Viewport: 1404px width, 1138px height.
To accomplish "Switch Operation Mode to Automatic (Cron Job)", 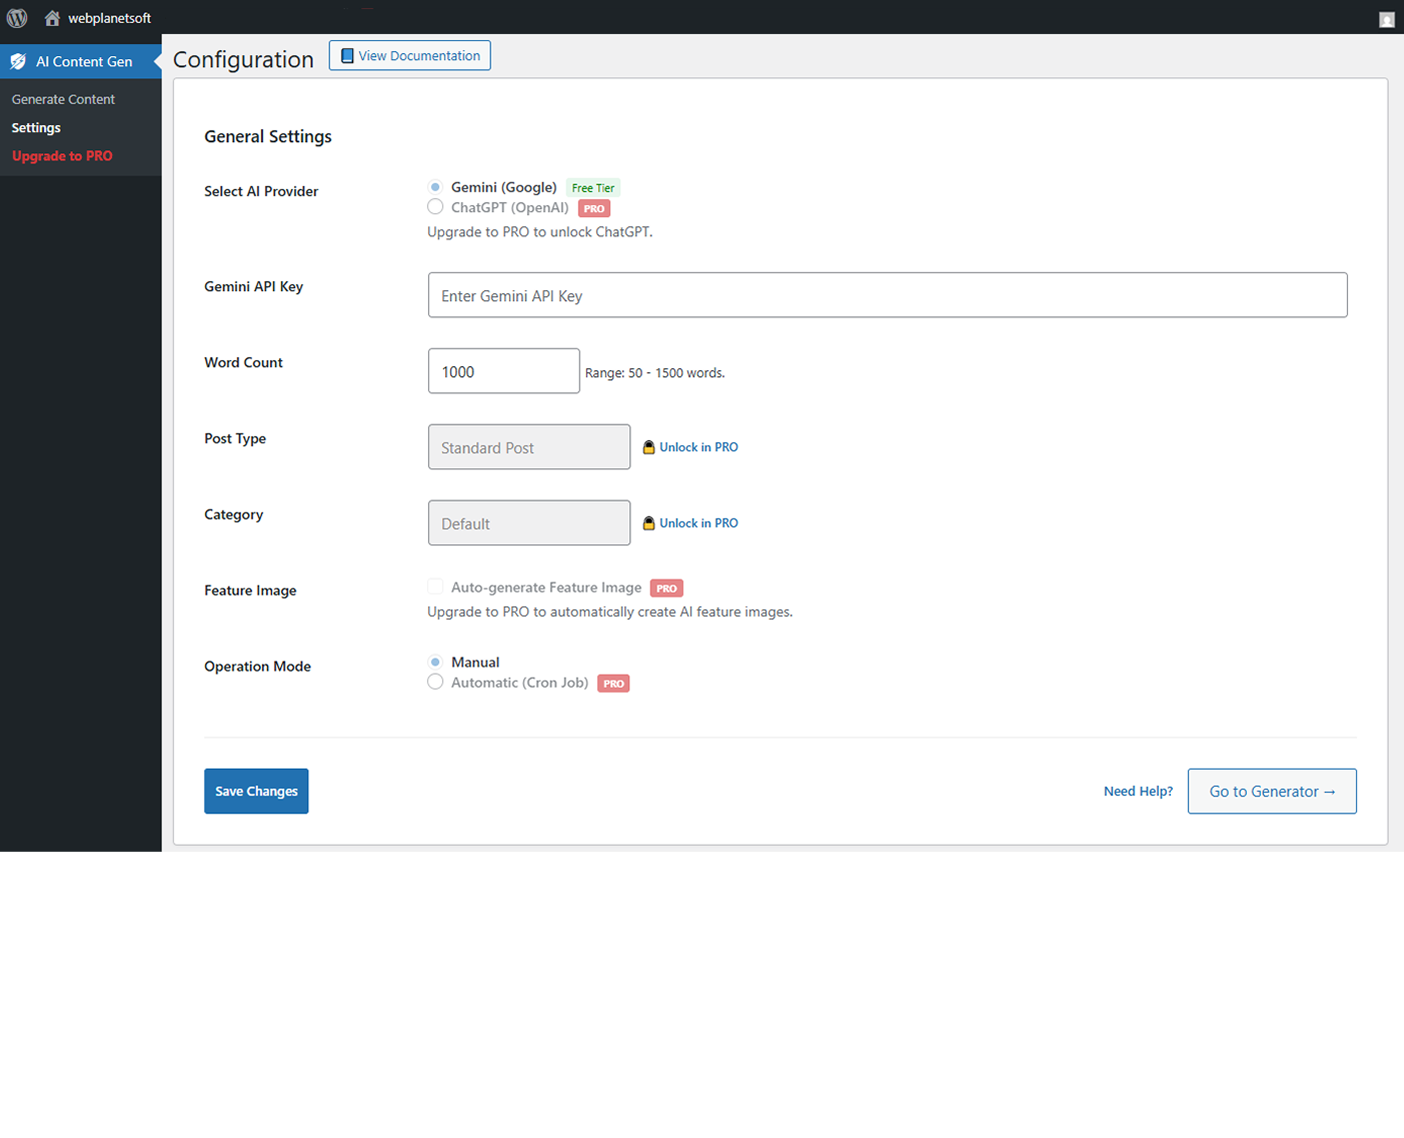I will [435, 681].
